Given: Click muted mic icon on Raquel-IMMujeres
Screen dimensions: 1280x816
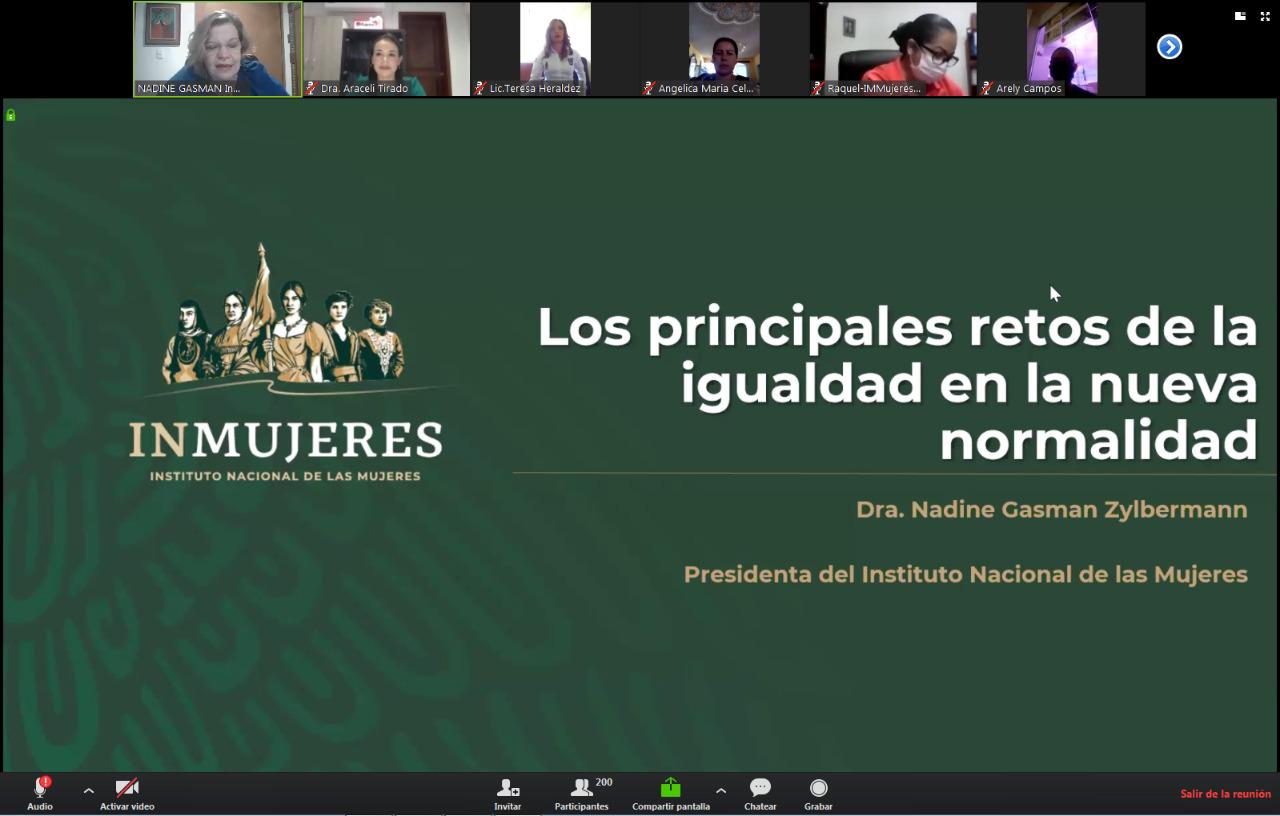Looking at the screenshot, I should pyautogui.click(x=818, y=88).
